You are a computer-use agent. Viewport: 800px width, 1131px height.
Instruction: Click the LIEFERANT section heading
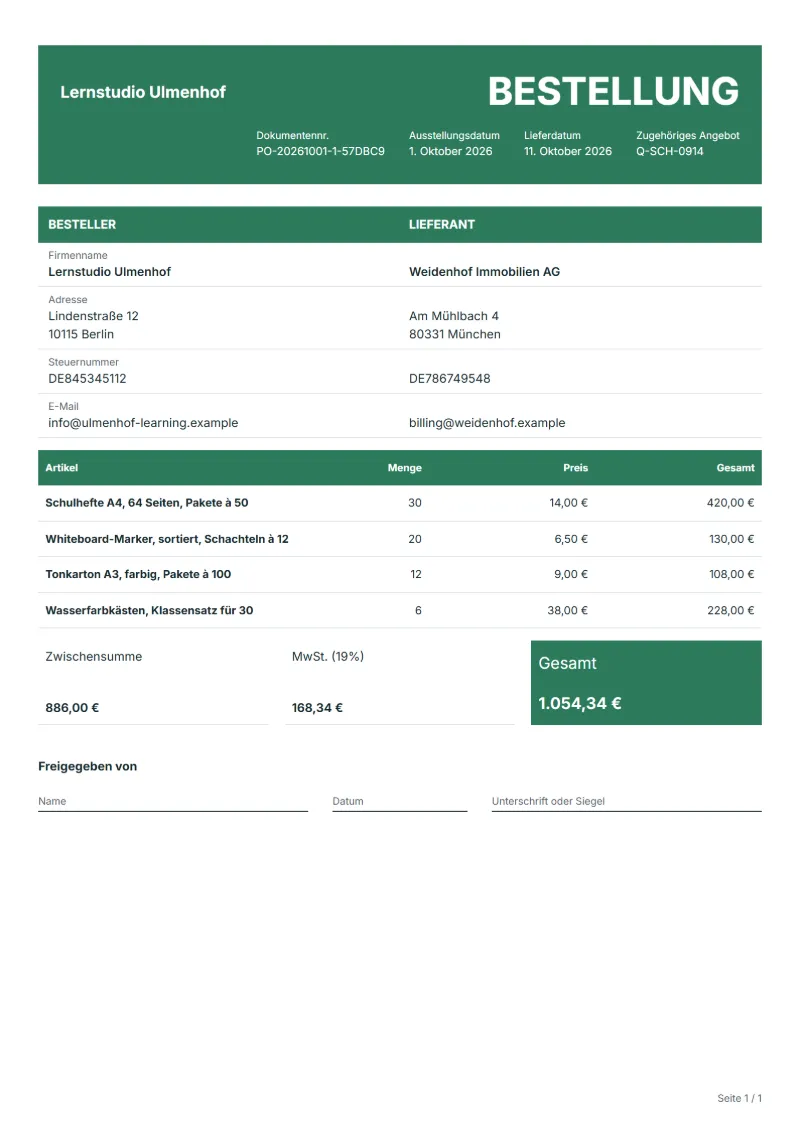tap(441, 224)
